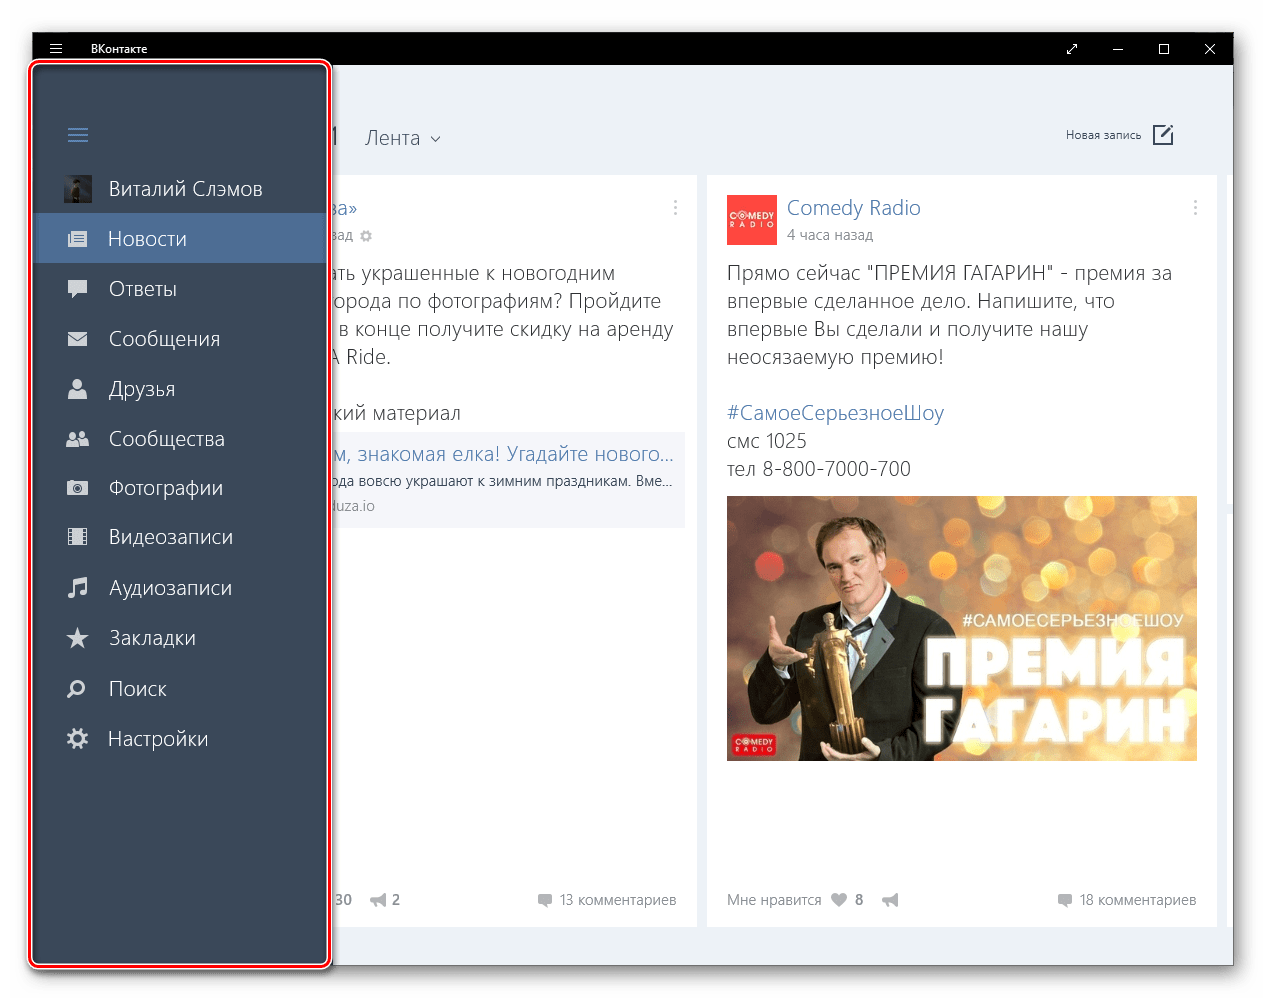This screenshot has height=998, width=1266.
Task: Open comments icon near 18 комментариев
Action: point(1065,900)
